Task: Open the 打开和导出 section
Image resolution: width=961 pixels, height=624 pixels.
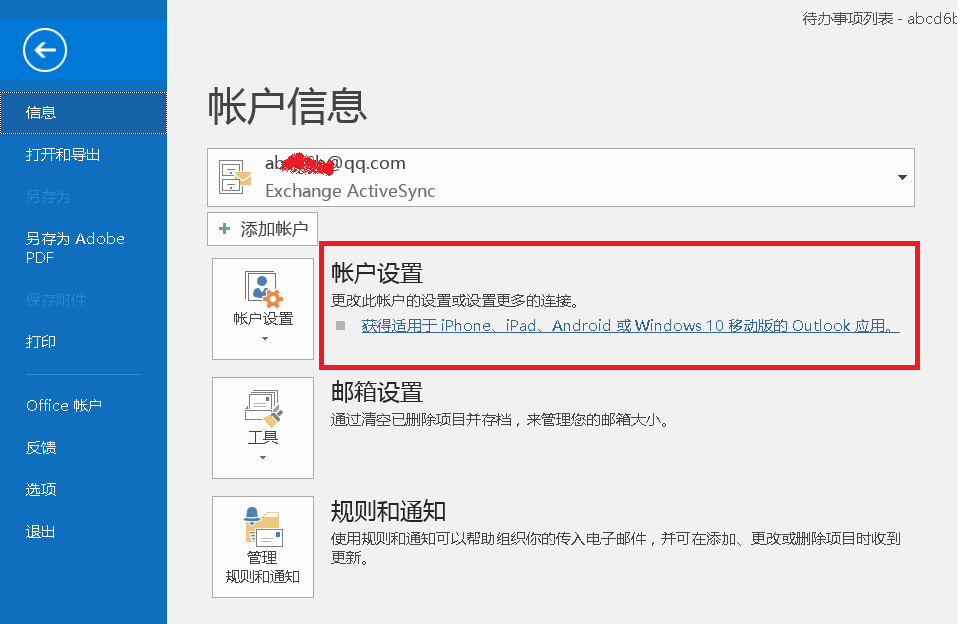Action: point(63,155)
